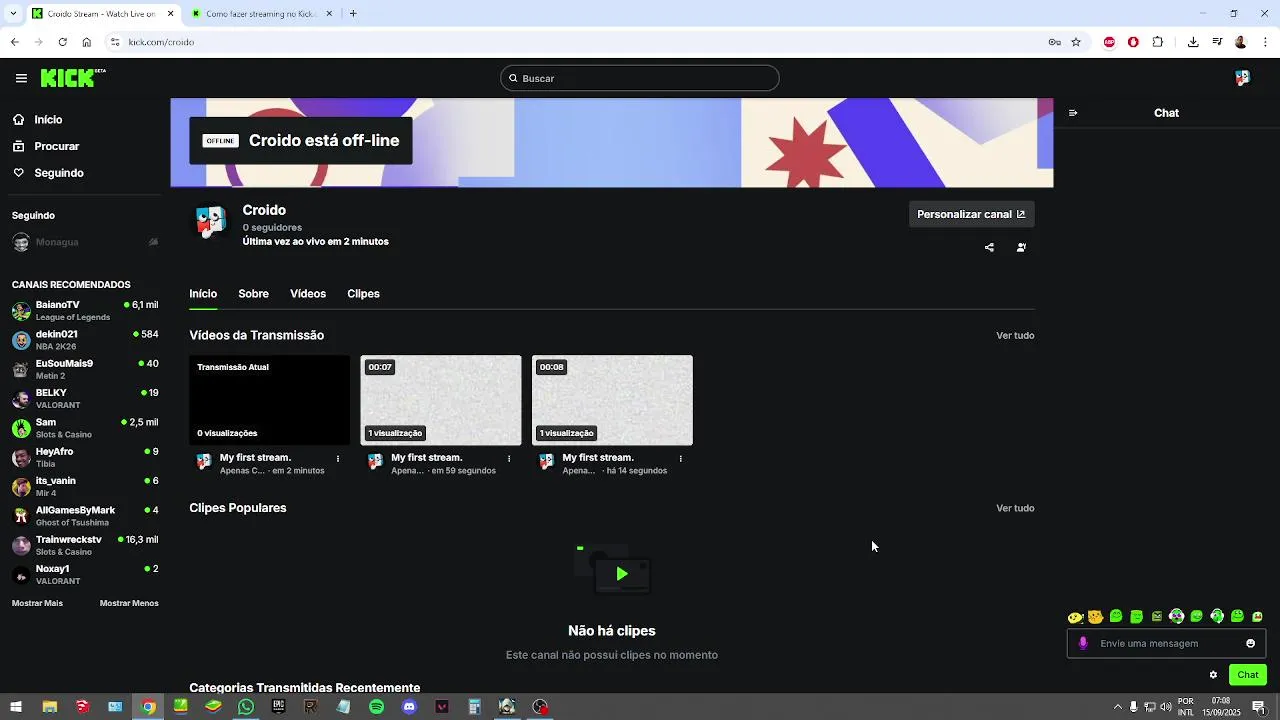The image size is (1280, 720).
Task: Open BaianoTV recommended channel
Action: [x=85, y=310]
